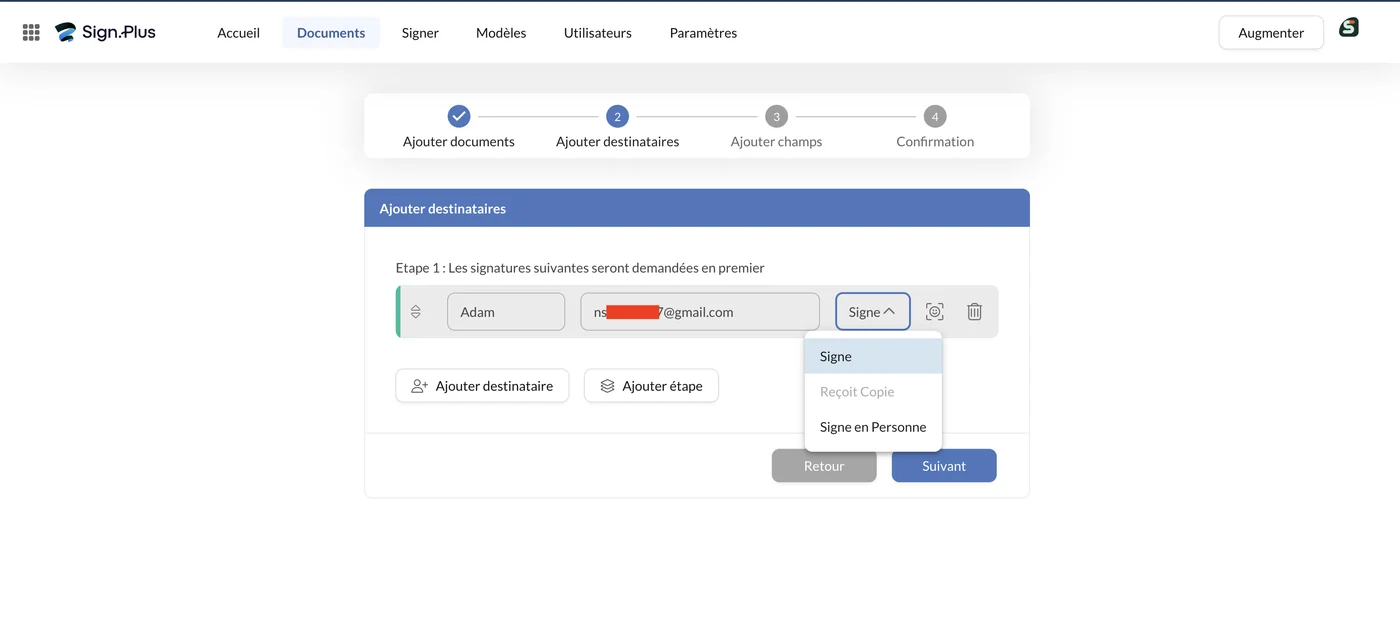Click the completed step checkmark circle
This screenshot has width=1400, height=629.
point(459,116)
